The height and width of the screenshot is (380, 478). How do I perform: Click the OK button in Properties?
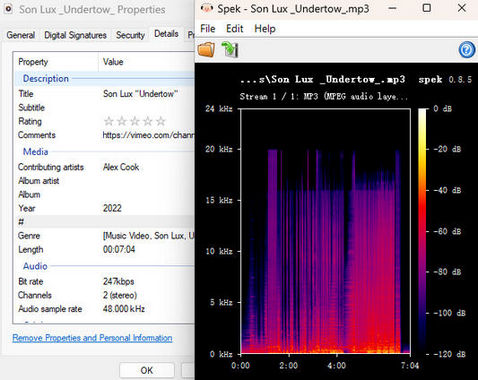coord(147,370)
